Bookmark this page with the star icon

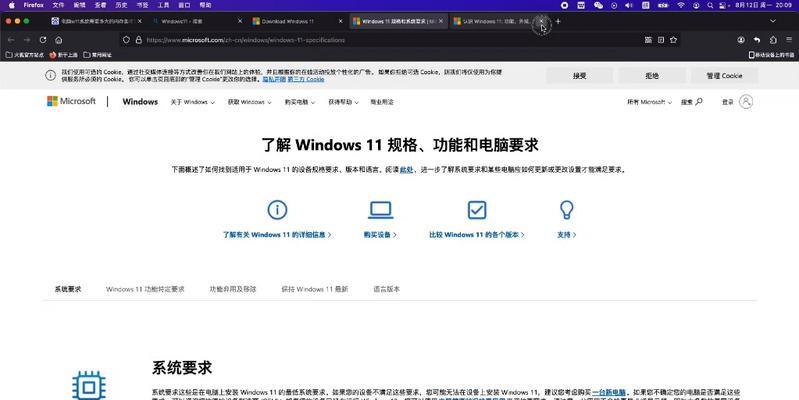point(673,40)
